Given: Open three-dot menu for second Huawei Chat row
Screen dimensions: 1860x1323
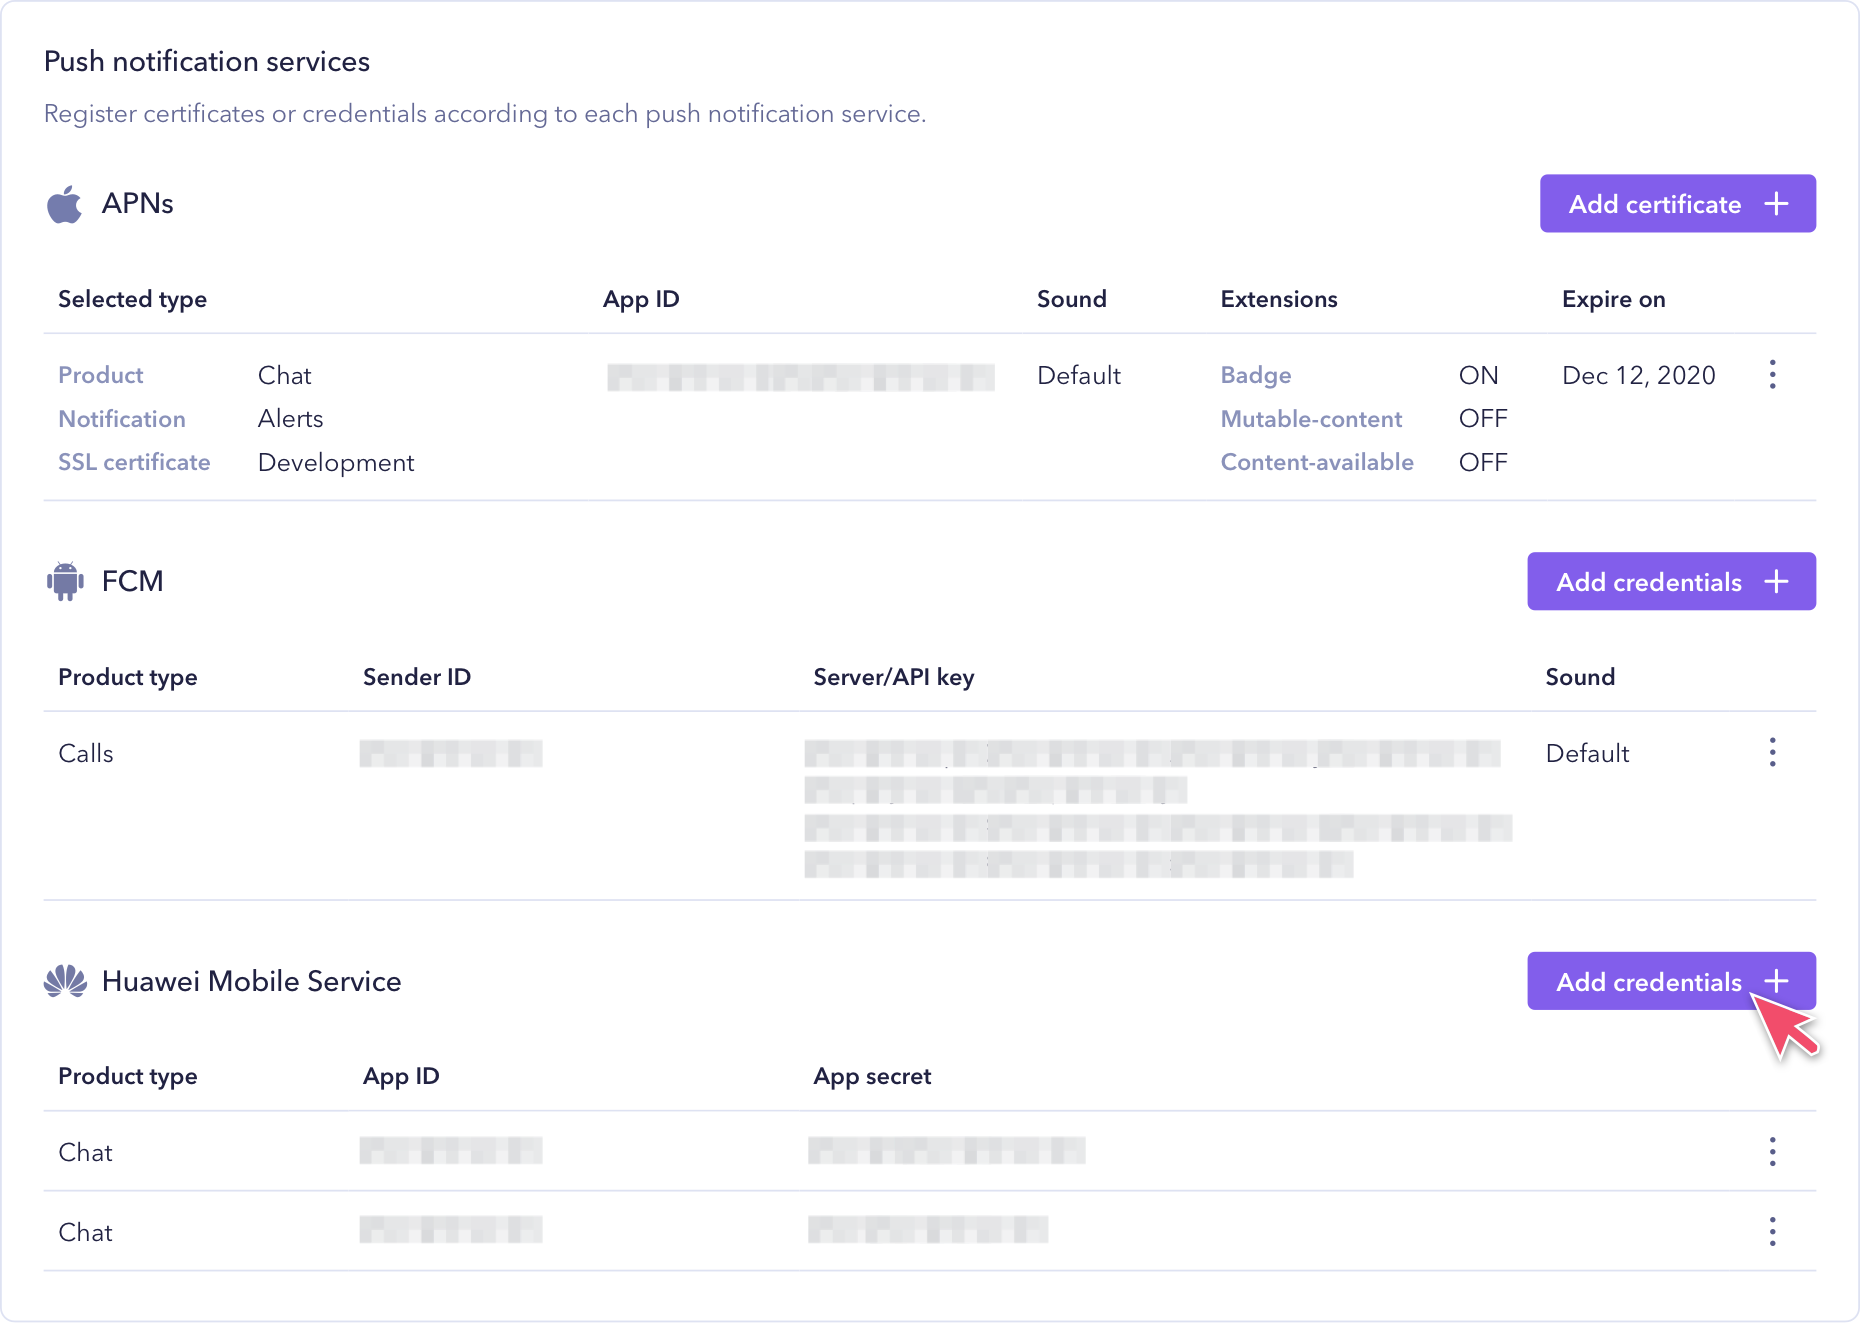Looking at the screenshot, I should click(x=1772, y=1232).
